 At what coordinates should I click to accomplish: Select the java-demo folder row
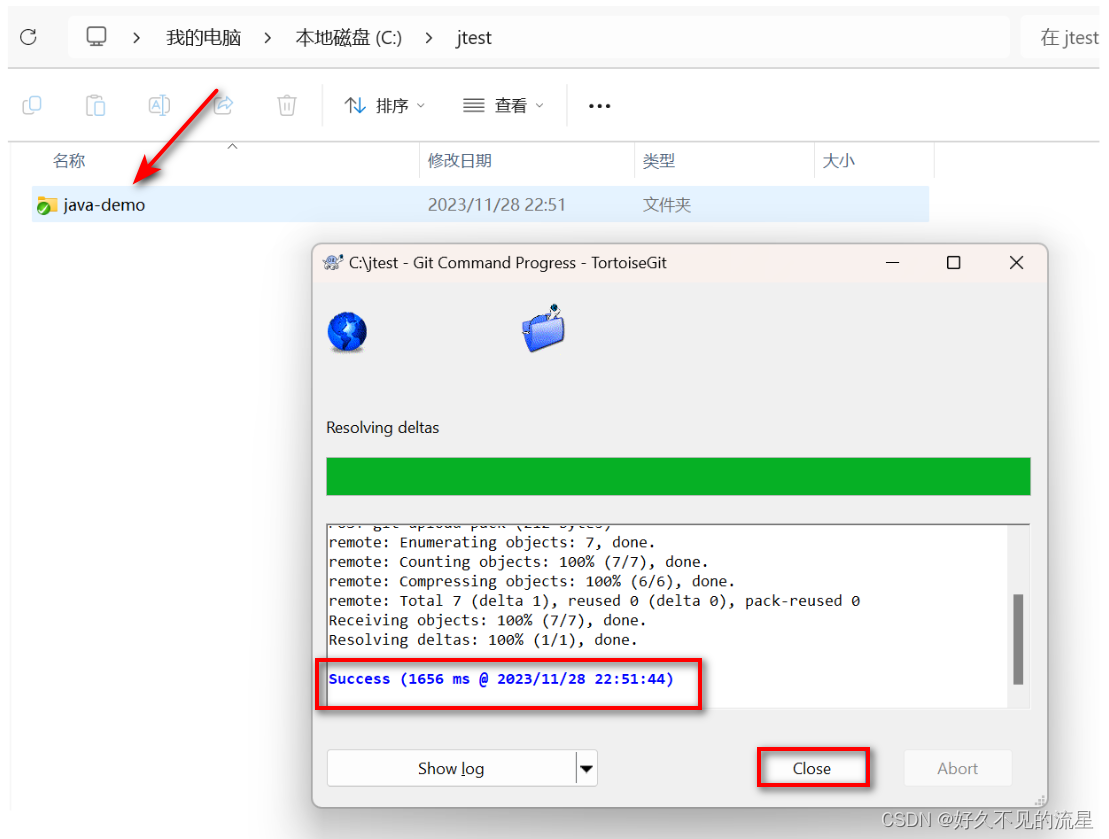click(x=480, y=204)
